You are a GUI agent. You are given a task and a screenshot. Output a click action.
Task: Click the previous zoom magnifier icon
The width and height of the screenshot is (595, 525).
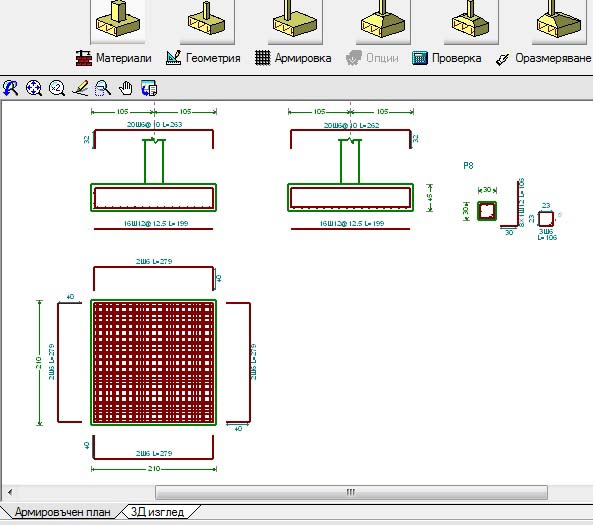pyautogui.click(x=10, y=88)
